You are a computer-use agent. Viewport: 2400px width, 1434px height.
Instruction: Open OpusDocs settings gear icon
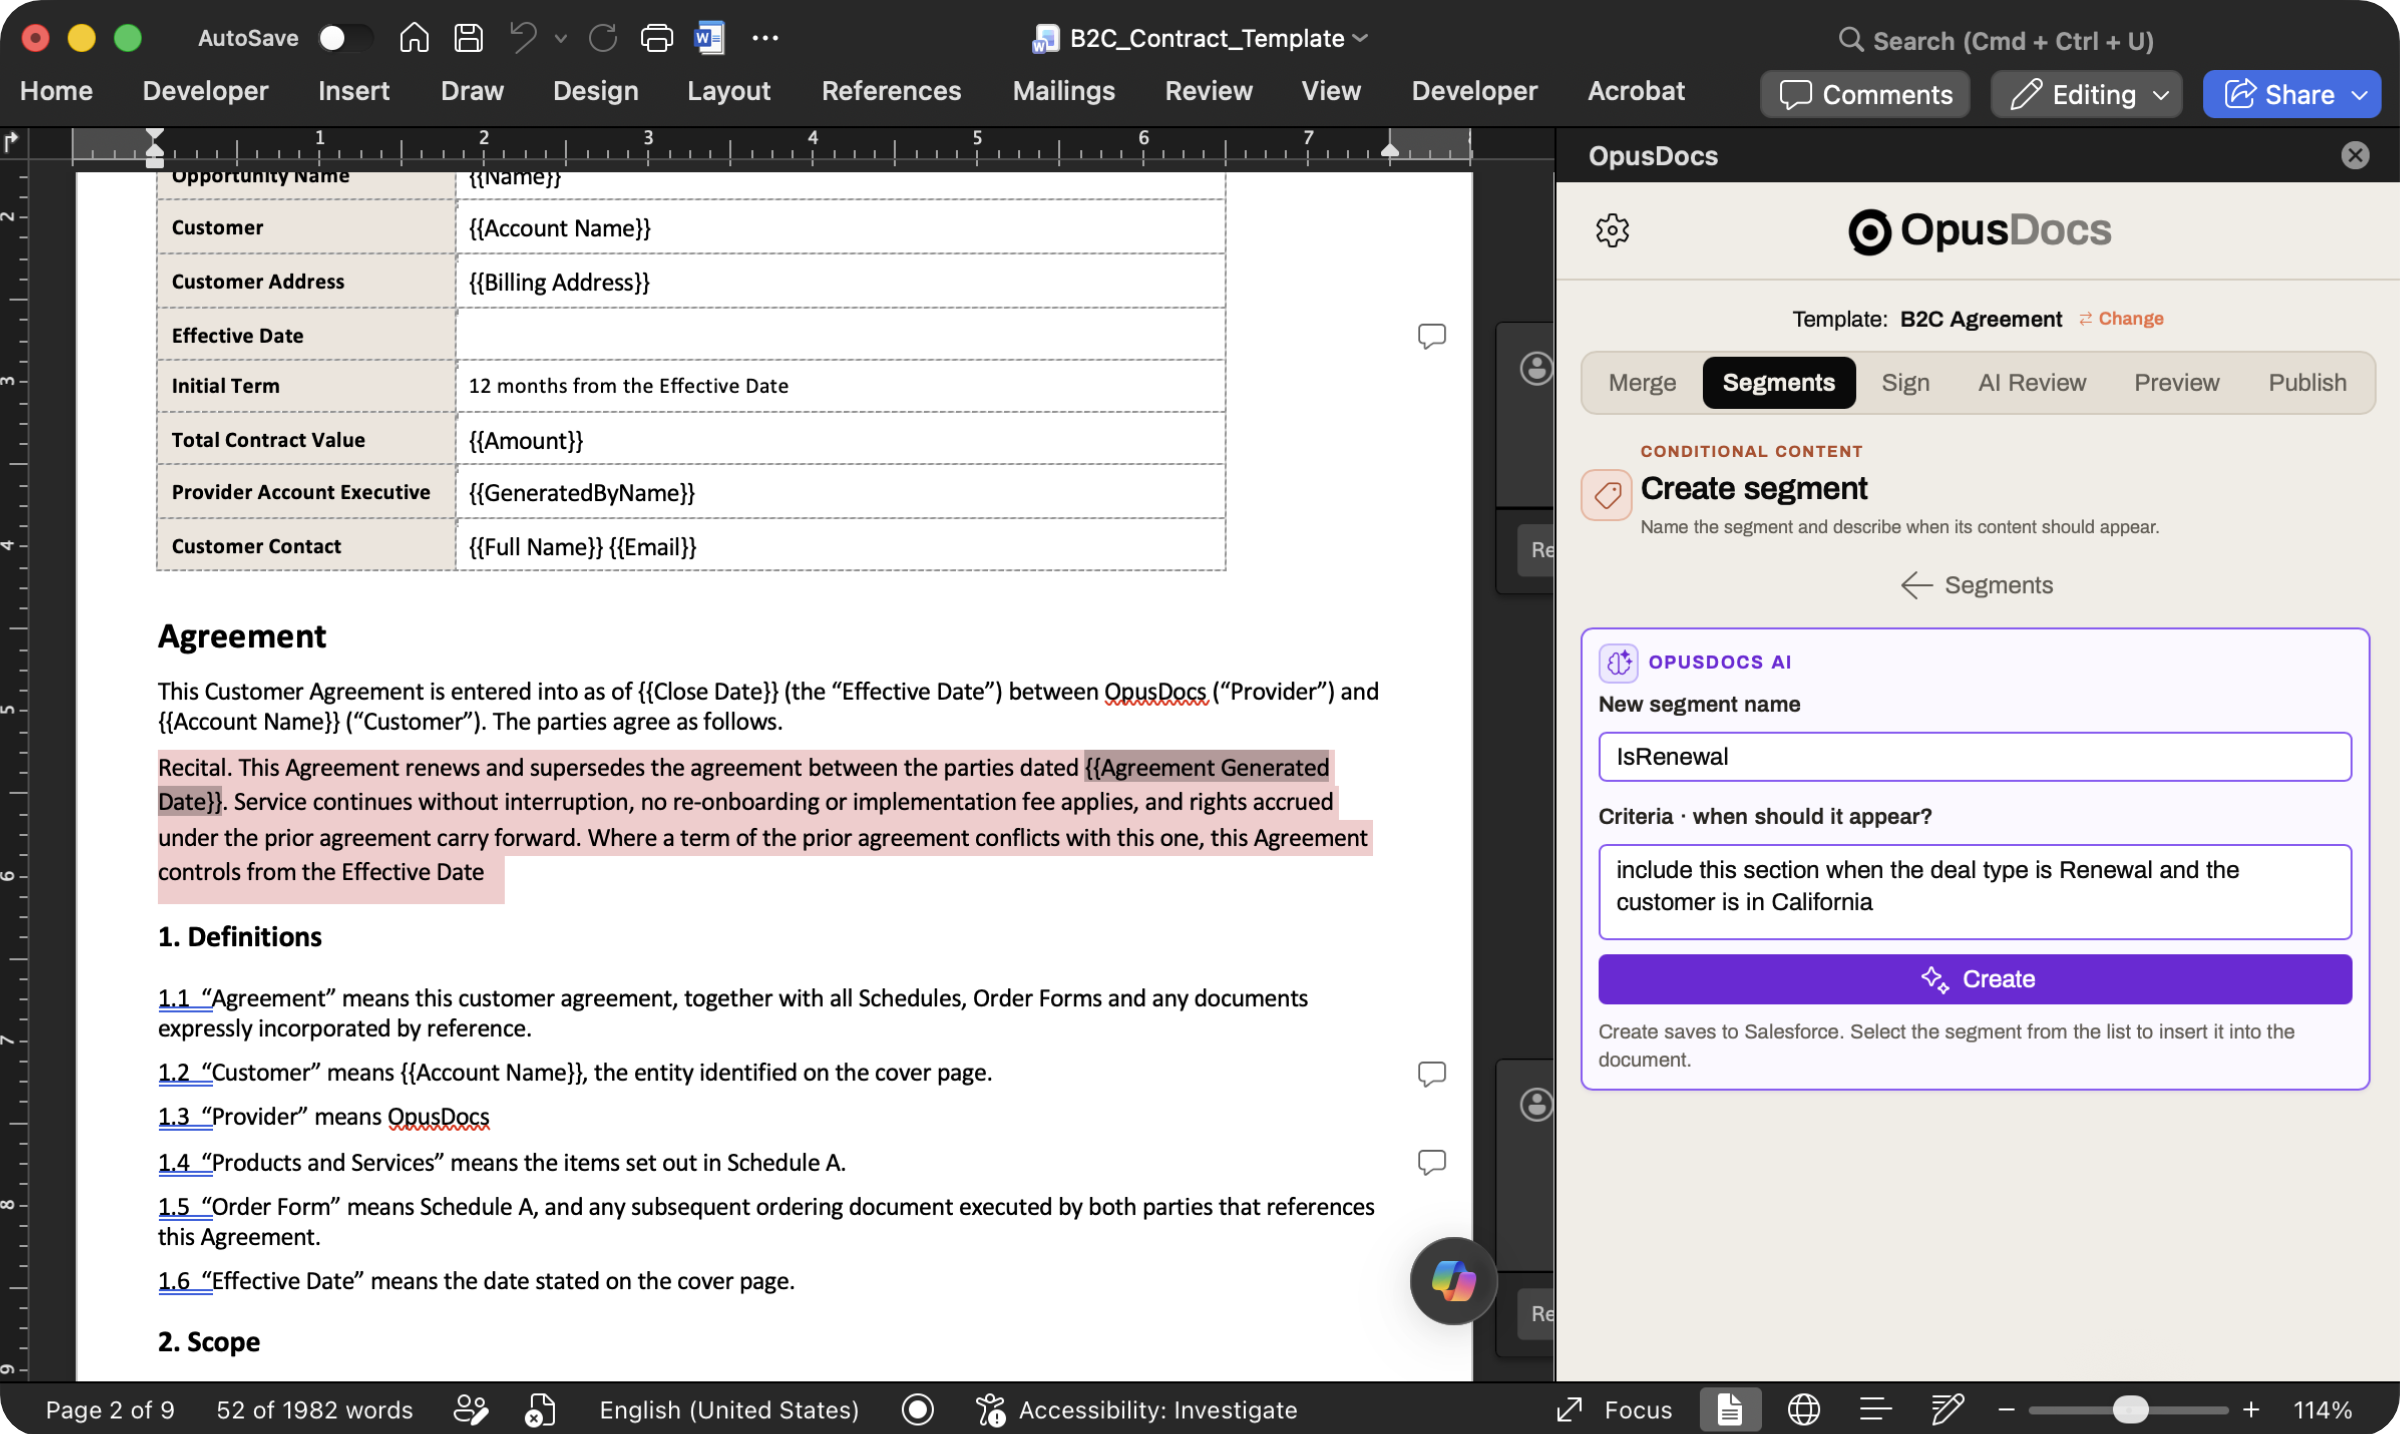coord(1612,230)
